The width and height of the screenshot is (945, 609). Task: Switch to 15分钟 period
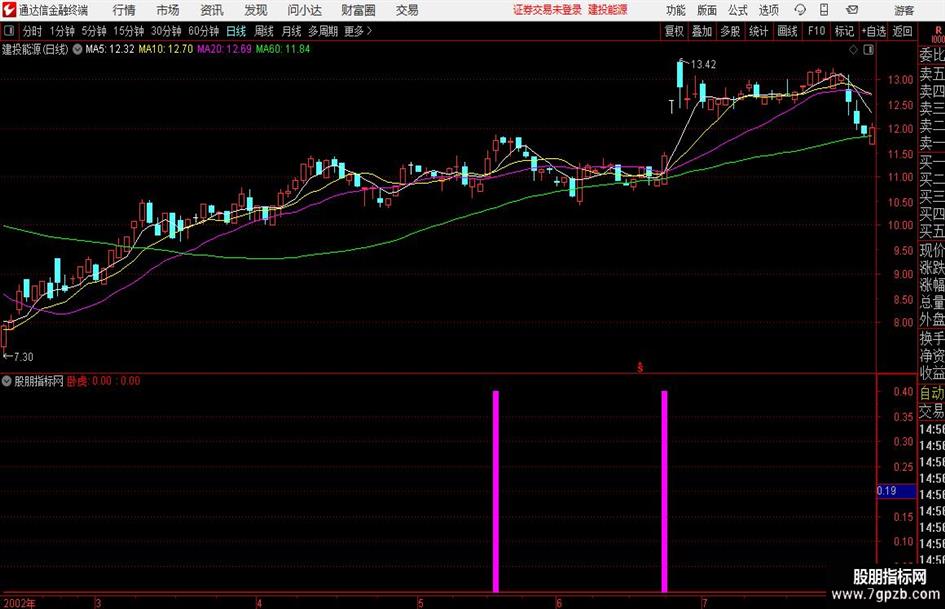click(129, 31)
